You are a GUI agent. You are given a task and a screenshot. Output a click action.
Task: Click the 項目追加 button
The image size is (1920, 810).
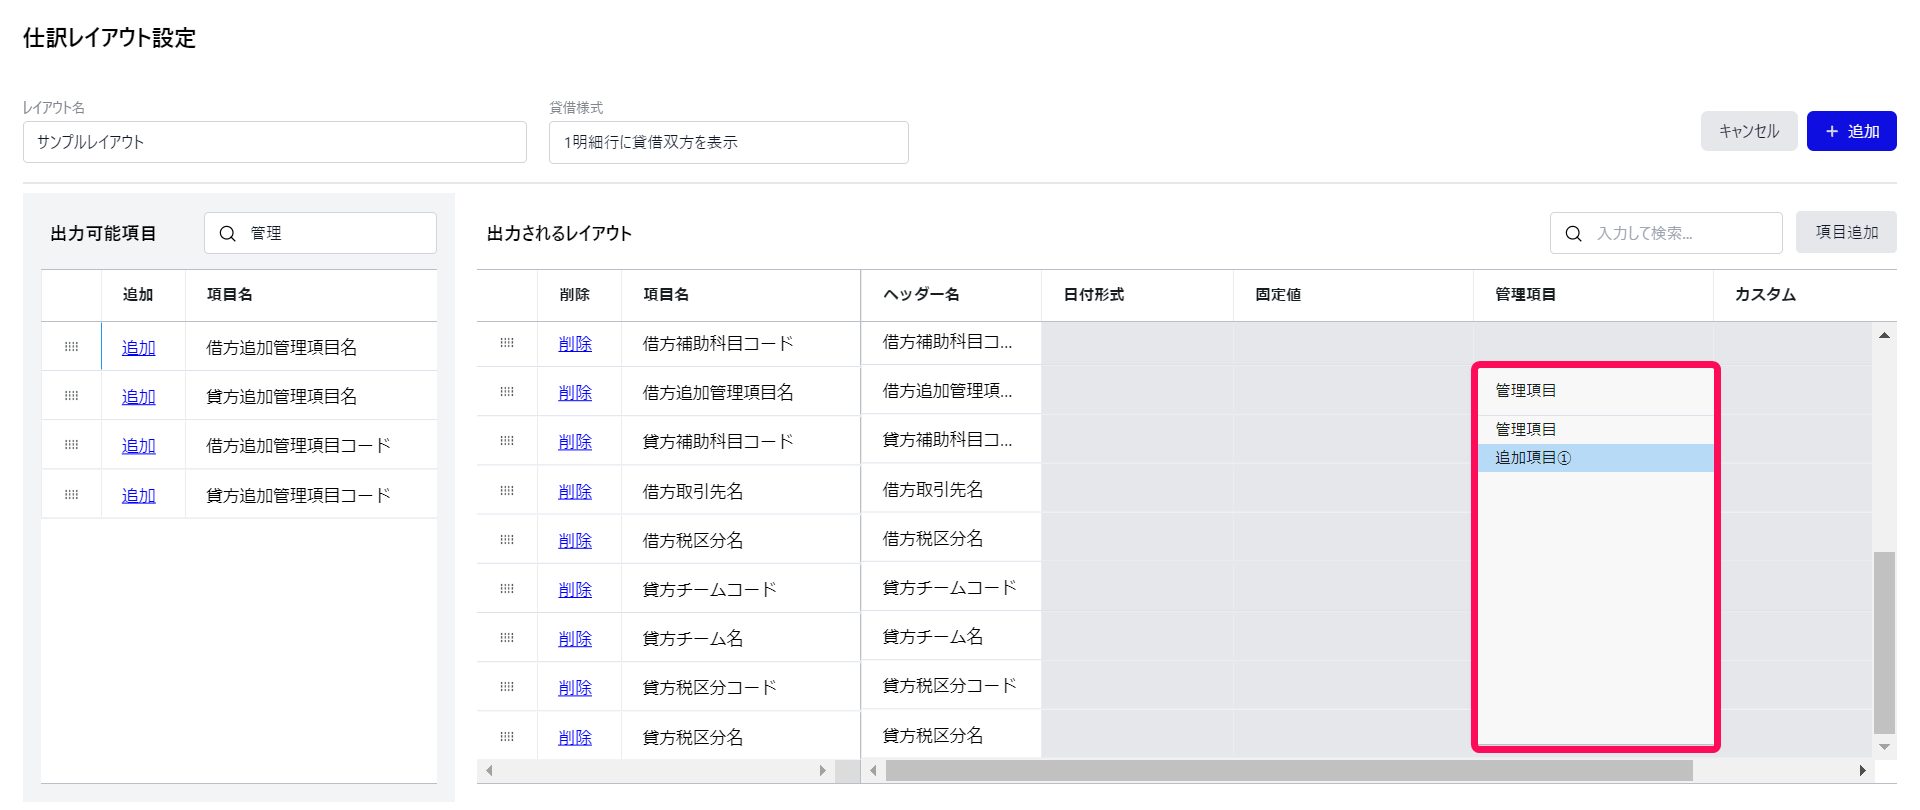point(1846,232)
